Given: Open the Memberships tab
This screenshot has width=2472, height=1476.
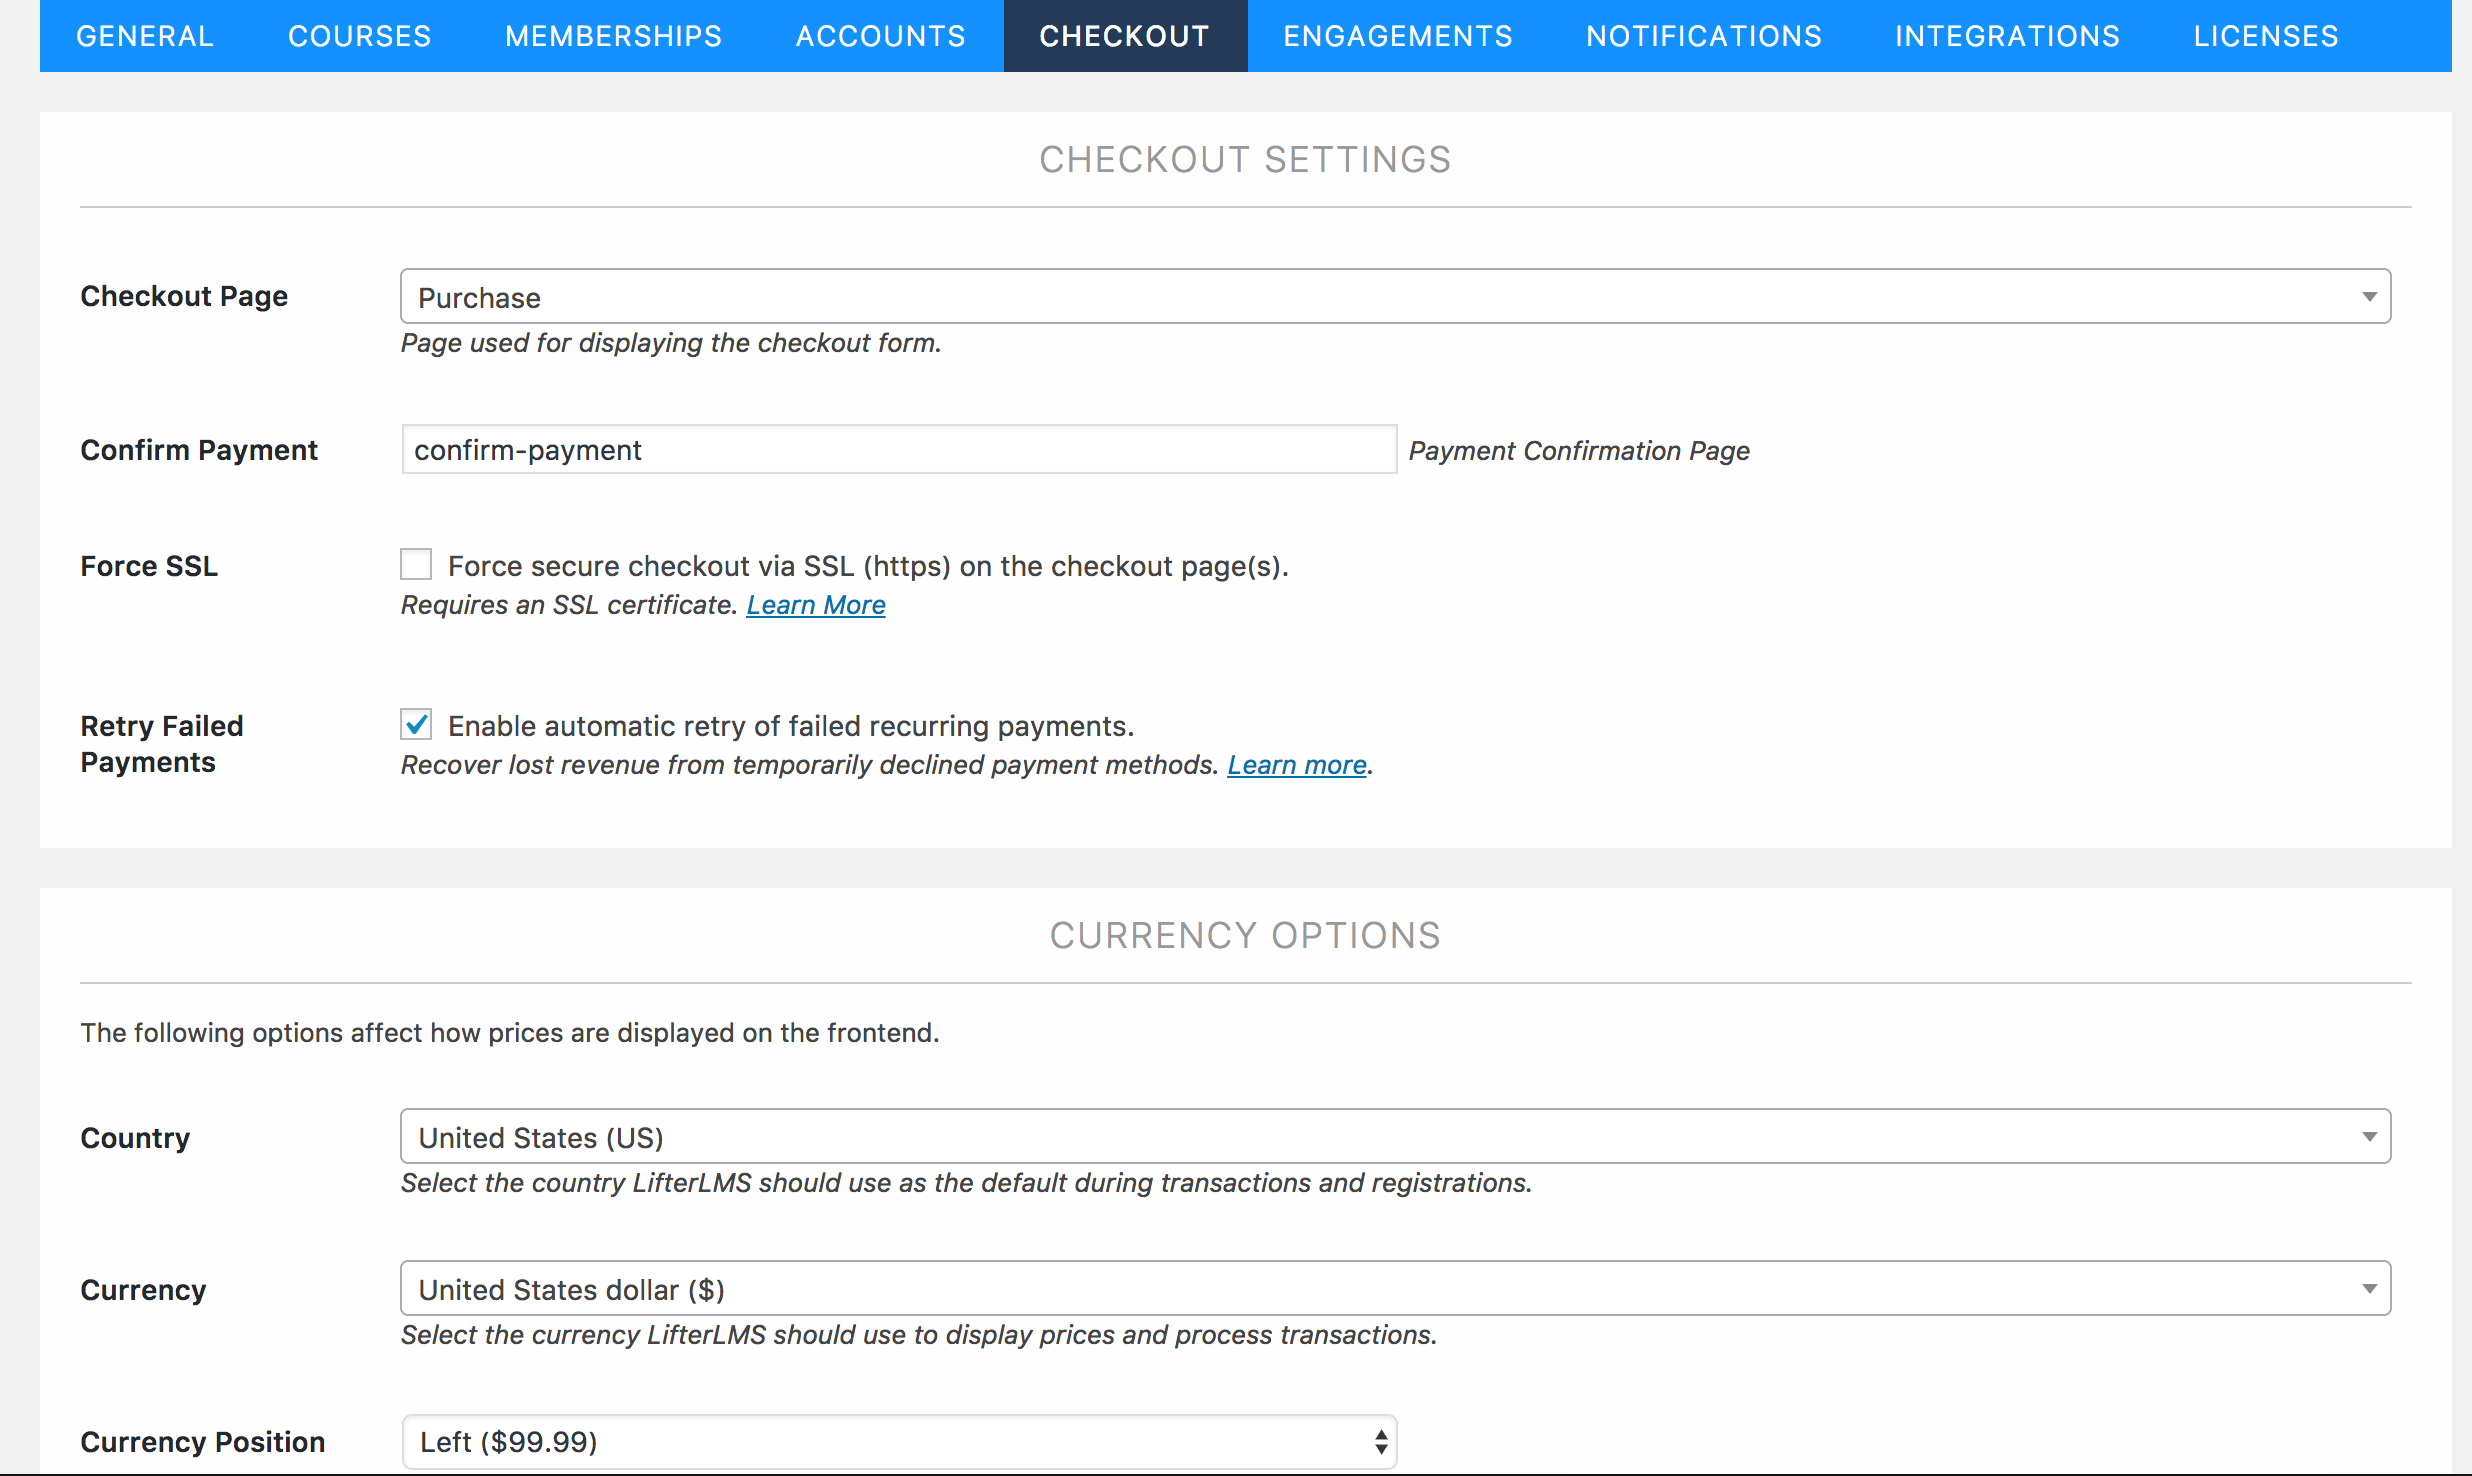Looking at the screenshot, I should (x=613, y=36).
